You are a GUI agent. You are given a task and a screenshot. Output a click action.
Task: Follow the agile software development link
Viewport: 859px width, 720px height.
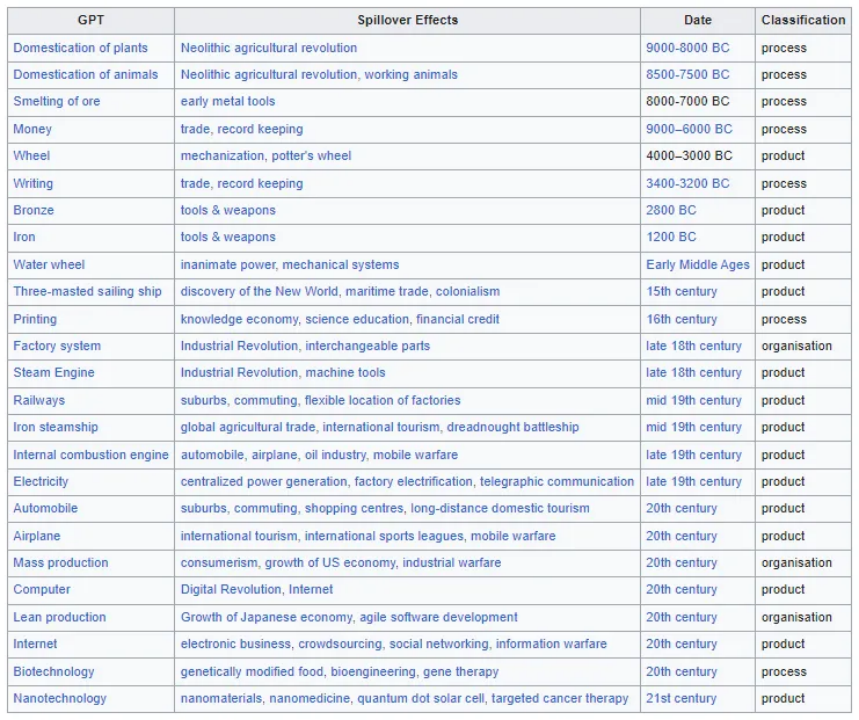click(x=438, y=618)
